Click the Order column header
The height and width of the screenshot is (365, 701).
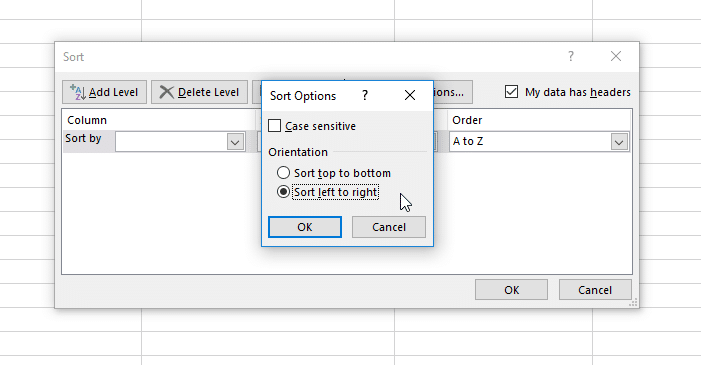(467, 120)
